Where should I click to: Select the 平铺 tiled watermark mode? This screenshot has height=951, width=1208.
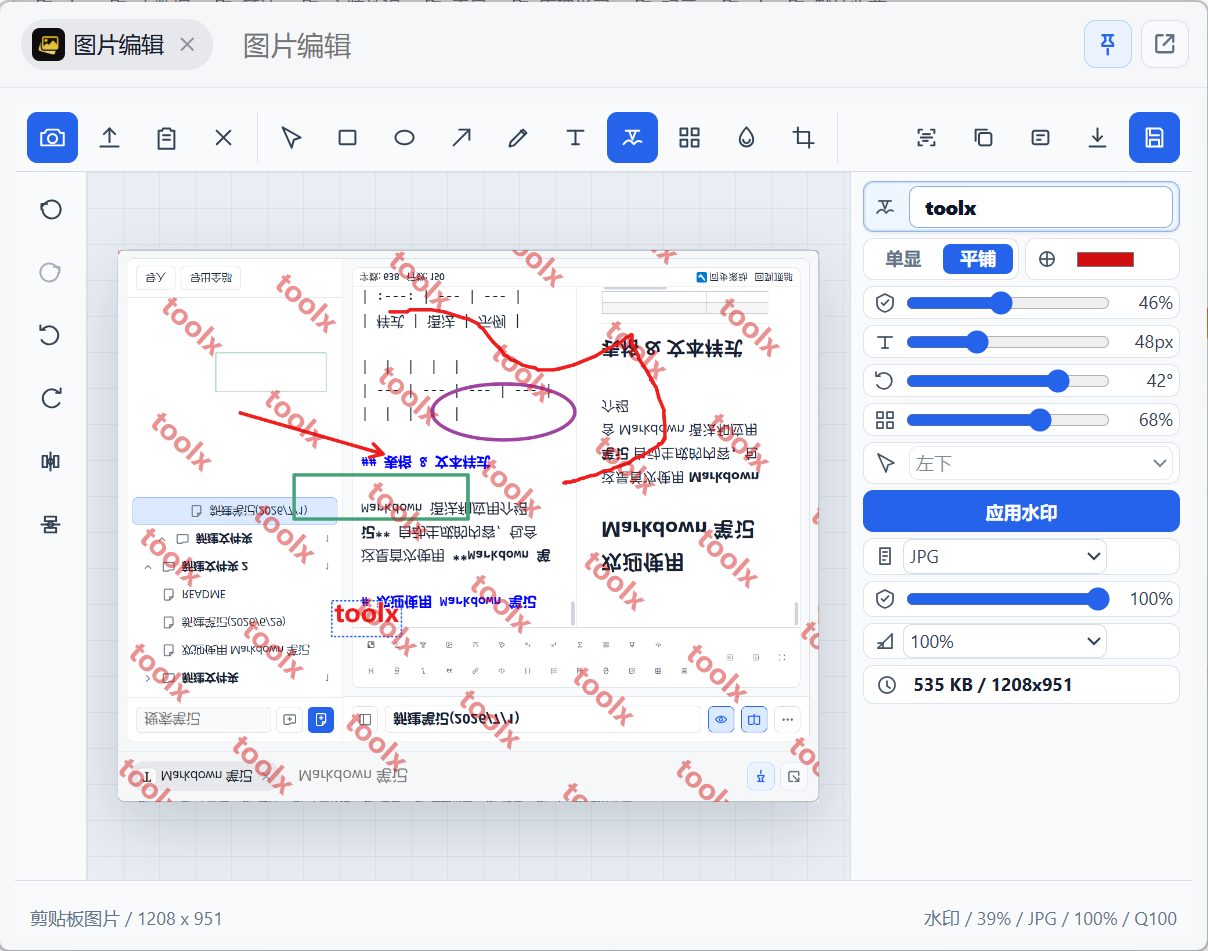(x=978, y=259)
